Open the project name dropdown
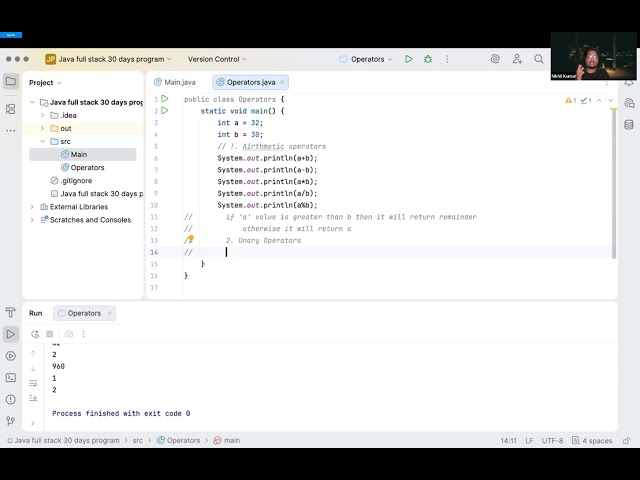Image resolution: width=640 pixels, height=480 pixels. [109, 59]
